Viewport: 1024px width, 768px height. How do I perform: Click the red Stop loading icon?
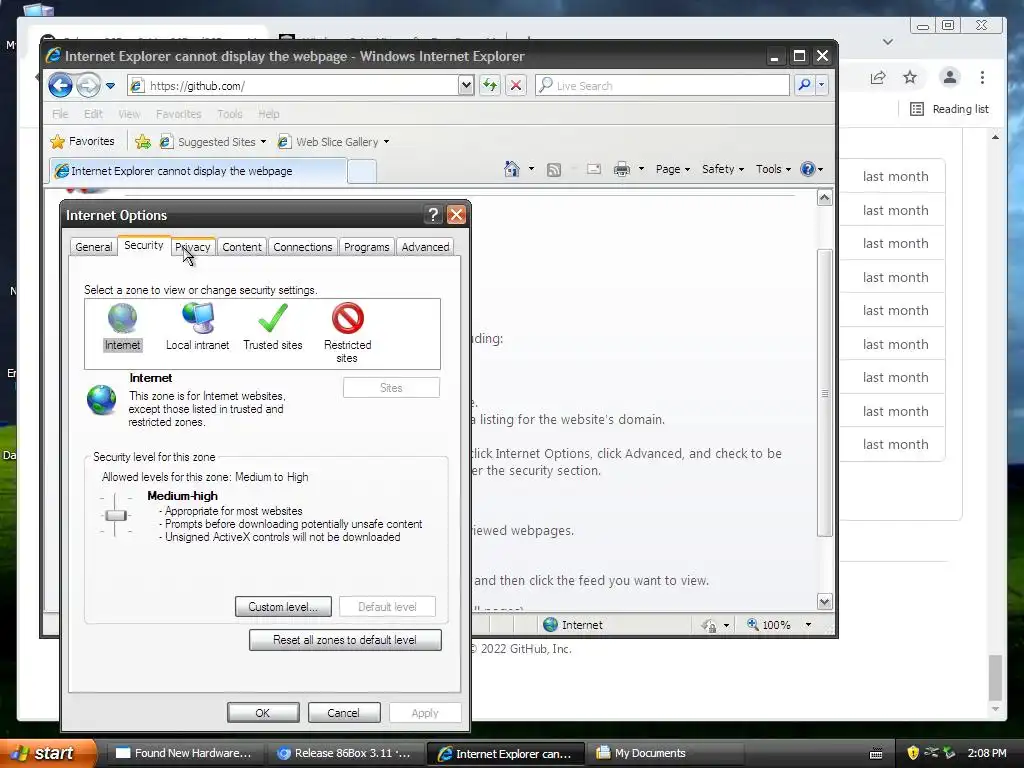pos(516,85)
